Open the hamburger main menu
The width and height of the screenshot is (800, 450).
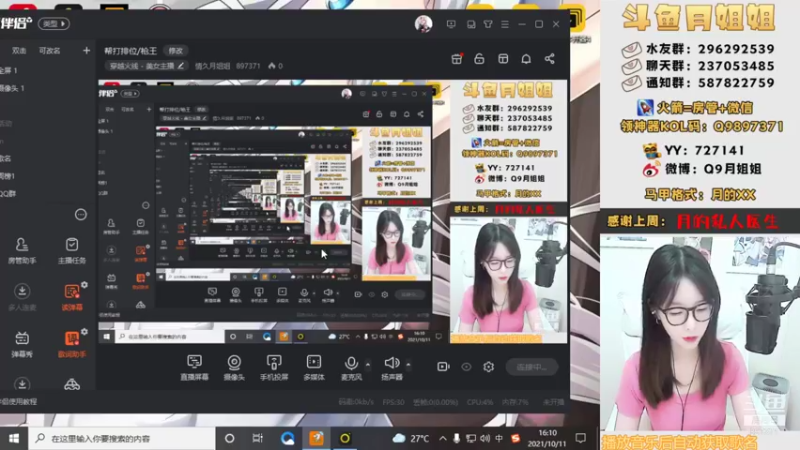[x=505, y=24]
